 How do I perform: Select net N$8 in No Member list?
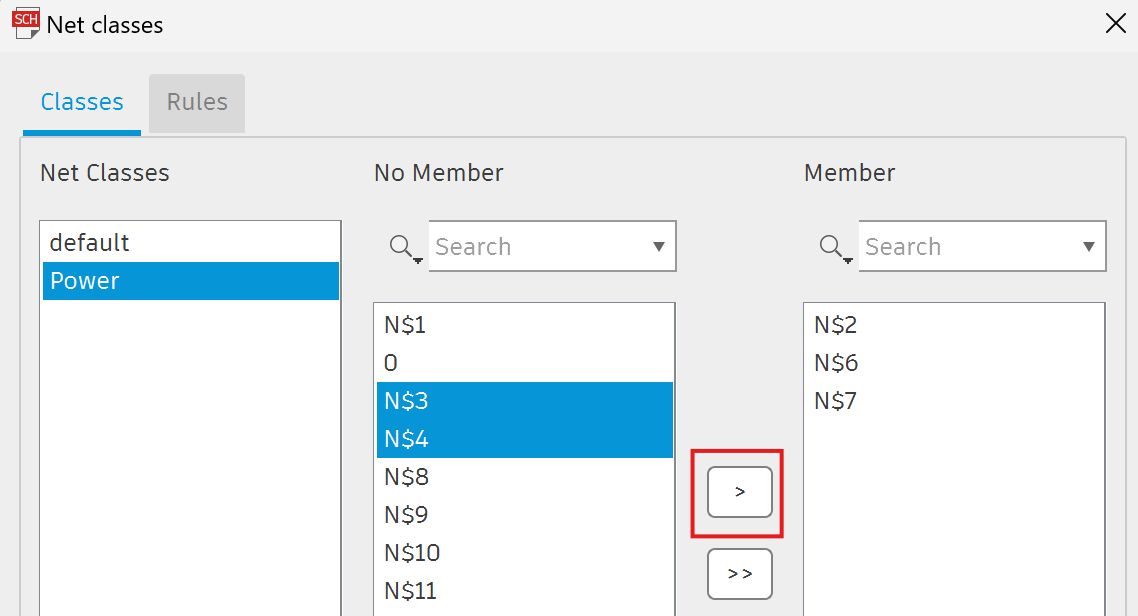(x=525, y=477)
